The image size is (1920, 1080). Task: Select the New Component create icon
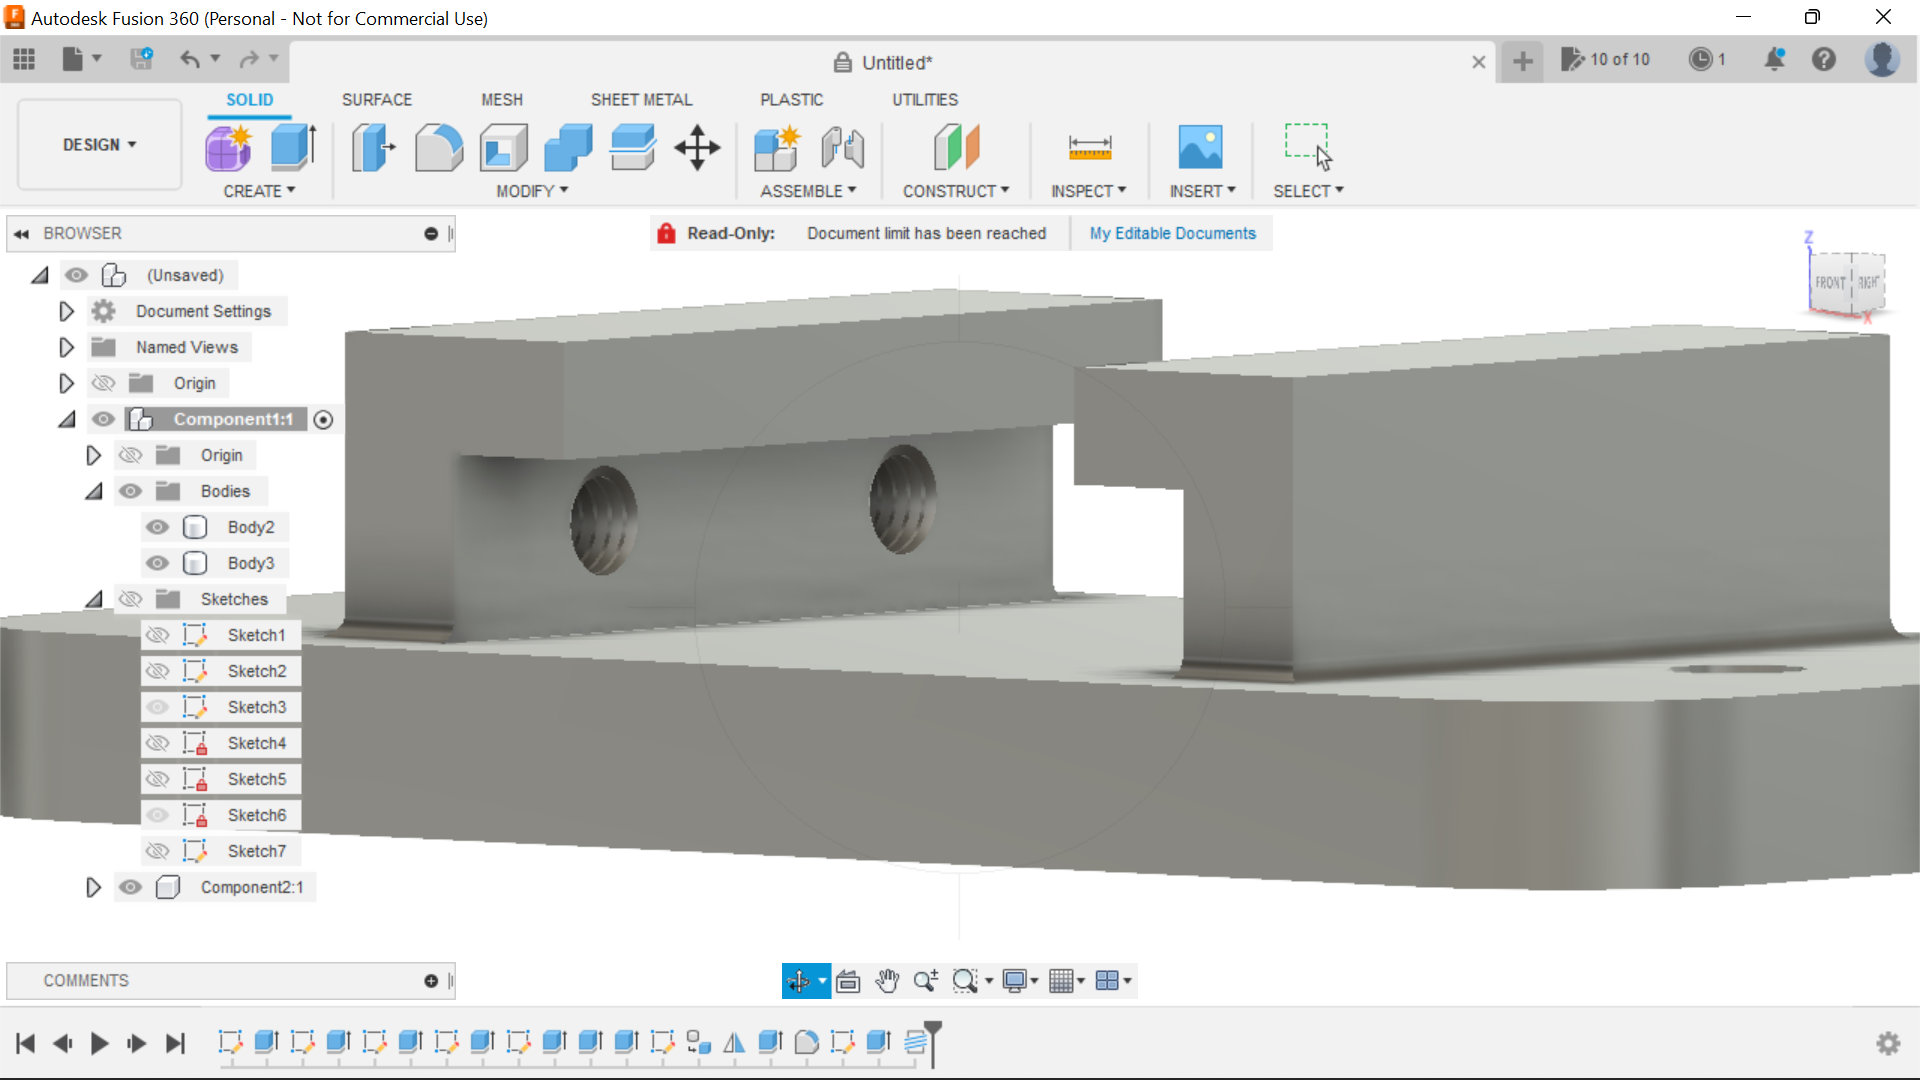tap(229, 148)
